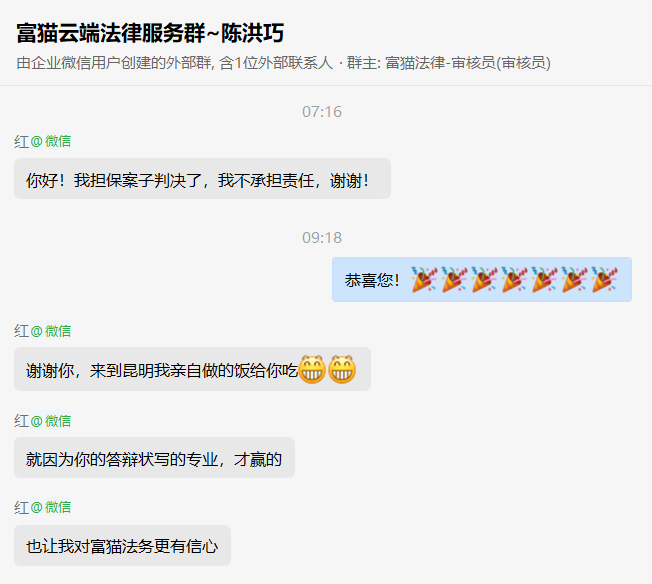Select the message mentioning 昆明 and 做的饭

click(192, 369)
